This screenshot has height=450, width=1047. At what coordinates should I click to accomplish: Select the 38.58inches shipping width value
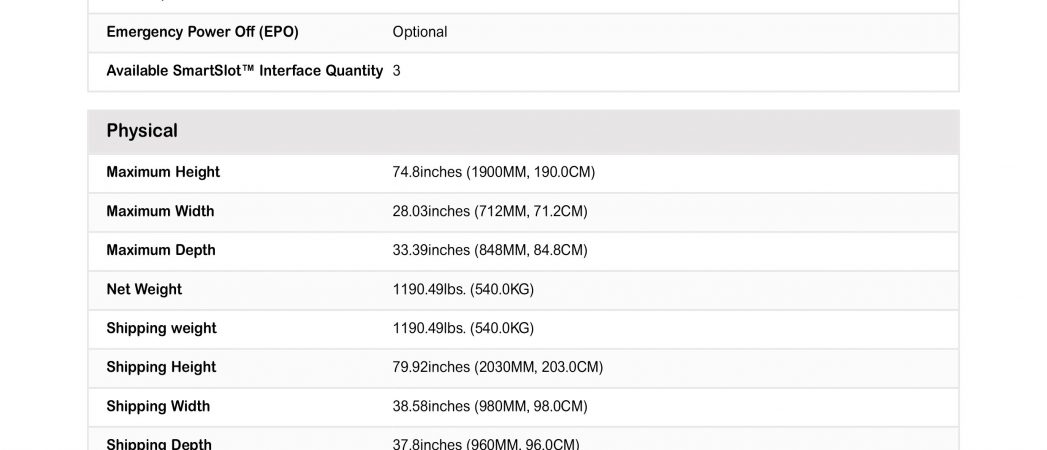click(x=490, y=406)
